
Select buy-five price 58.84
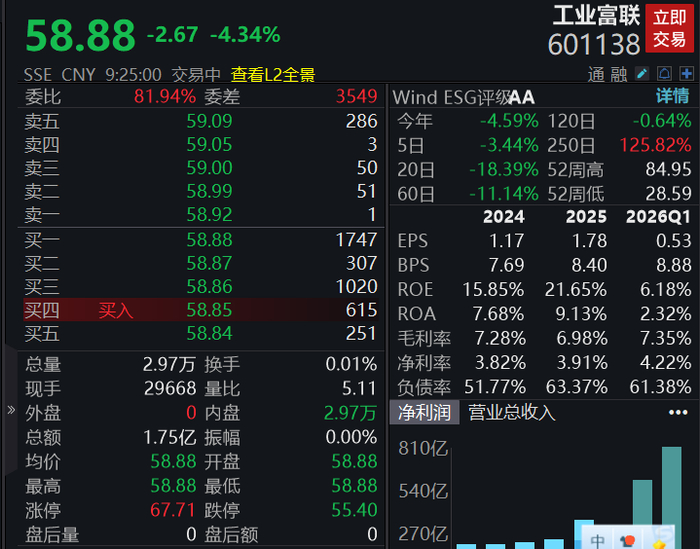[209, 333]
